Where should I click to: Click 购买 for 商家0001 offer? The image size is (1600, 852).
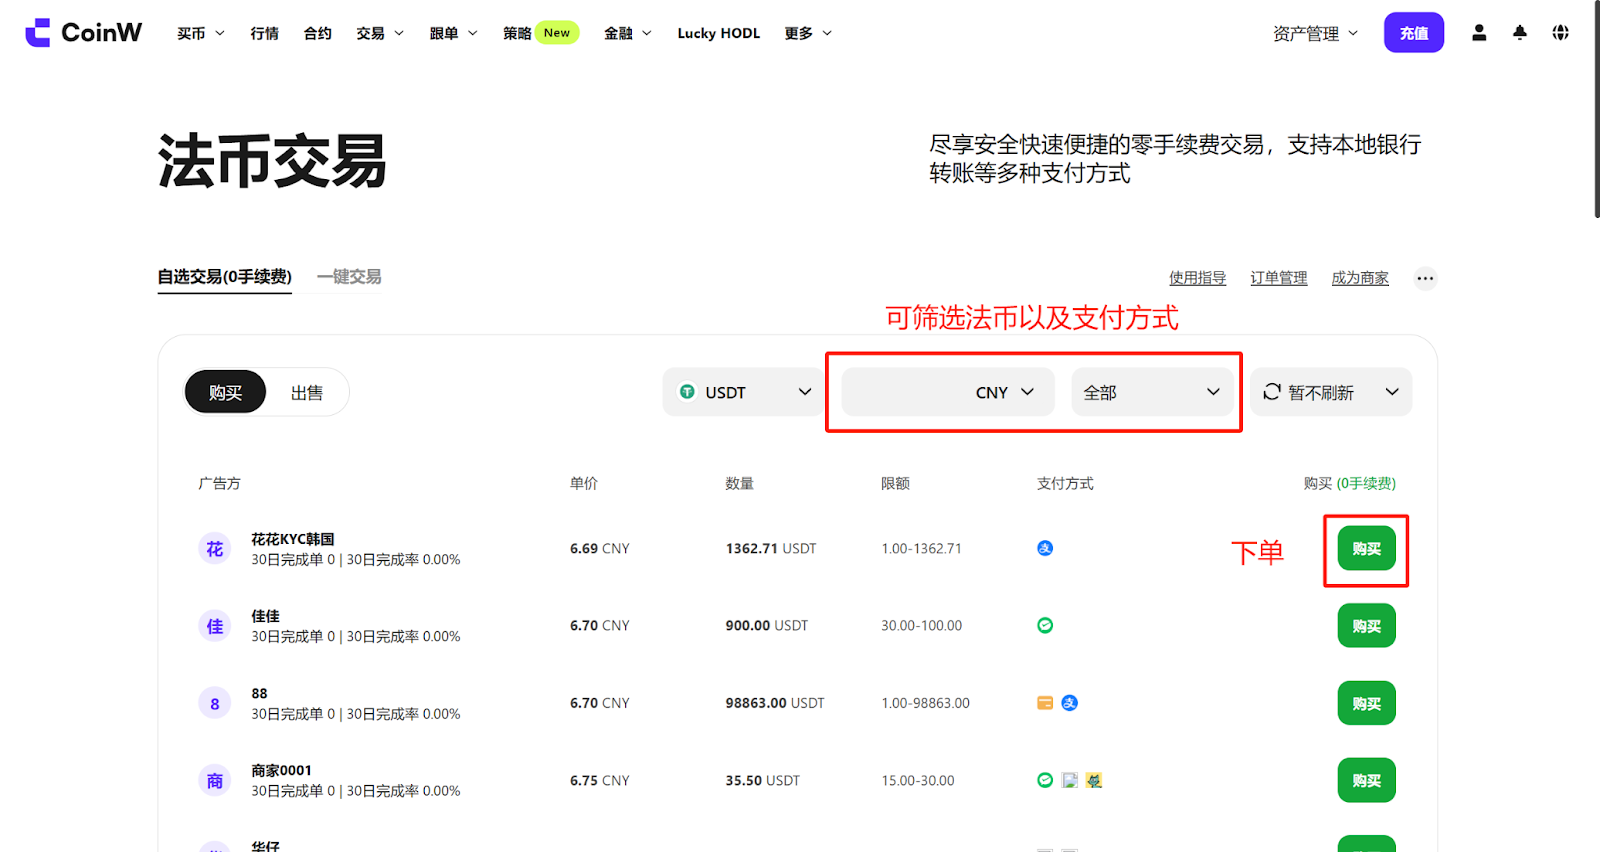pos(1367,780)
